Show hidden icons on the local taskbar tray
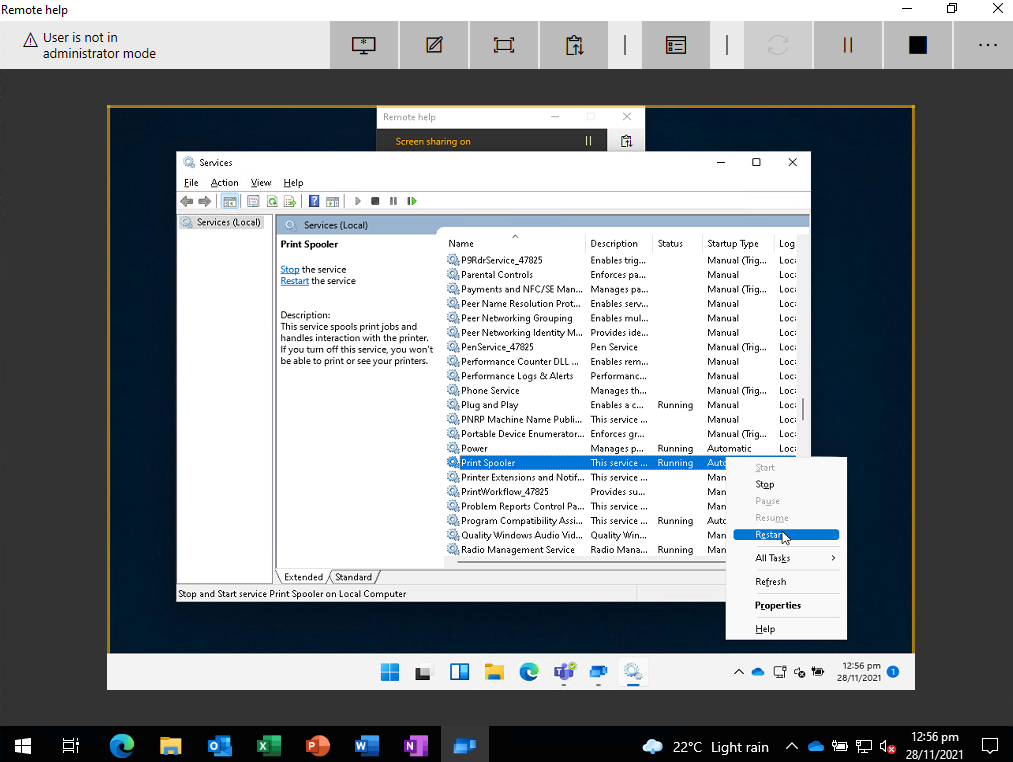Image resolution: width=1013 pixels, height=762 pixels. pyautogui.click(x=791, y=746)
